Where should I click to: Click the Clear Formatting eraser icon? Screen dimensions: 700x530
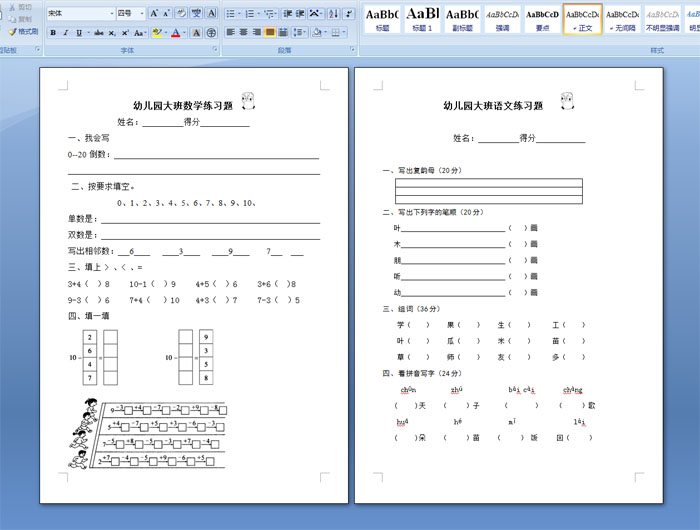pyautogui.click(x=181, y=13)
